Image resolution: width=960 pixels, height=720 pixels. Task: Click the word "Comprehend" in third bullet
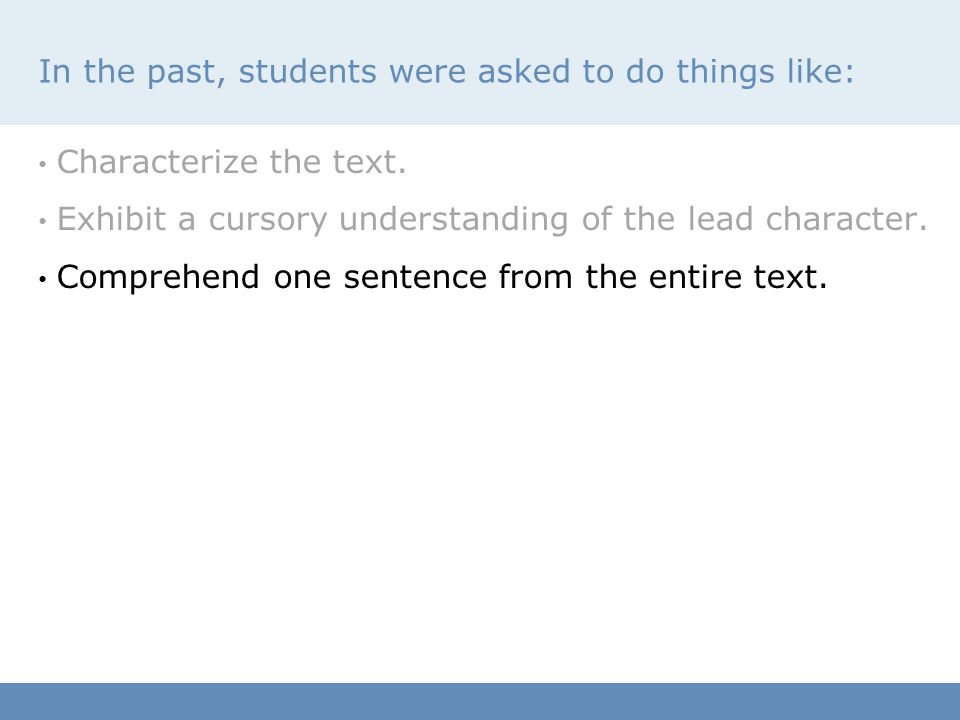(158, 278)
